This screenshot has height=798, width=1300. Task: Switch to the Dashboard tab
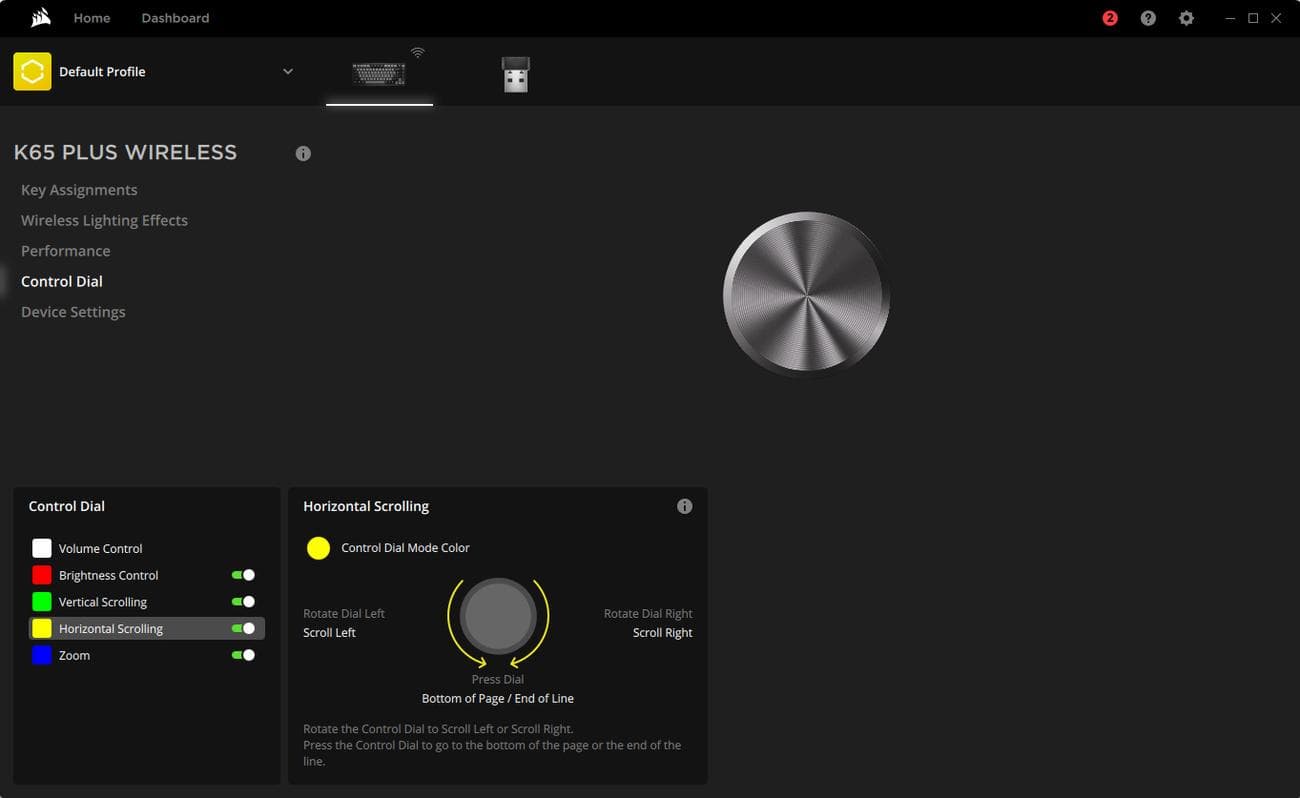coord(175,18)
